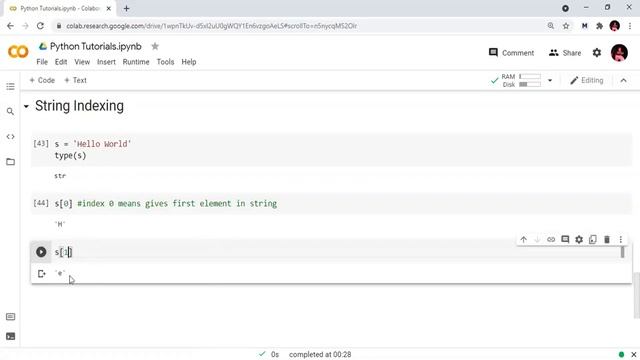This screenshot has height=360, width=640.
Task: Open the Tools menu
Action: [165, 62]
